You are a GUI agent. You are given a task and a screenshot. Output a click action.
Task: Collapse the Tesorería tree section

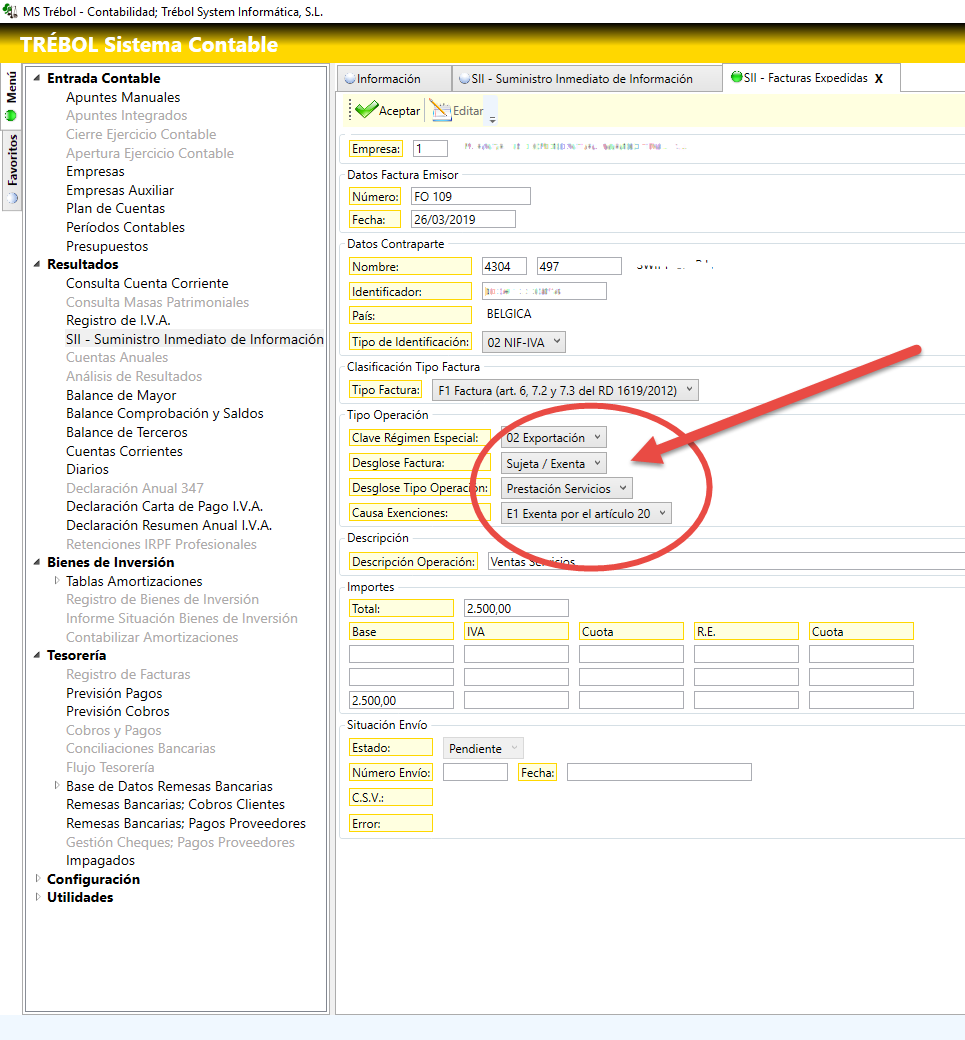(x=37, y=655)
